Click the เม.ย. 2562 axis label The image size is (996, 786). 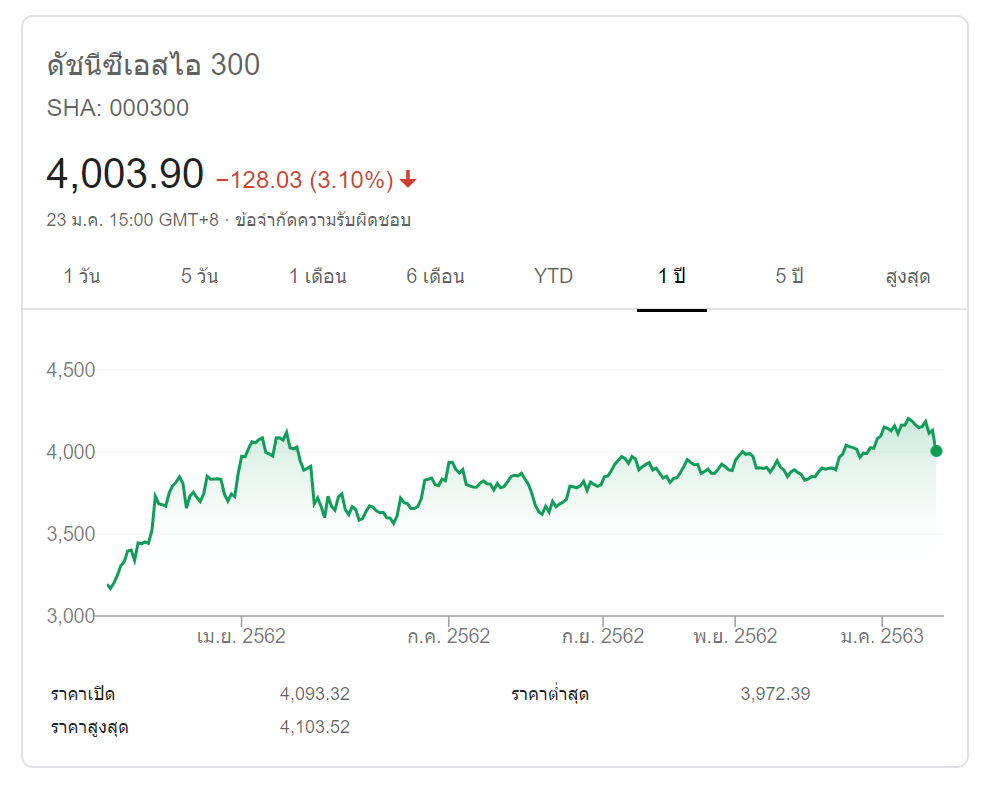point(241,637)
